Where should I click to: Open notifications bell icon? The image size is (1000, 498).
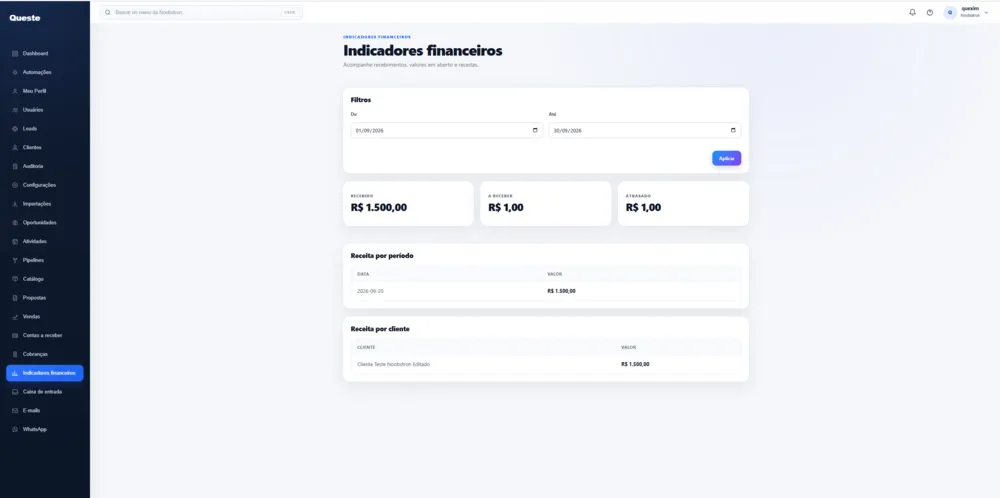912,12
